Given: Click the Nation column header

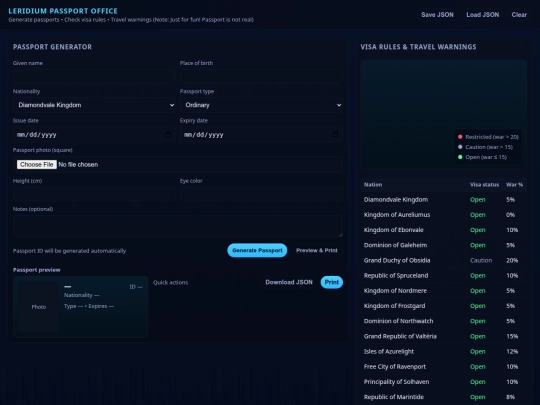Looking at the screenshot, I should click(x=373, y=185).
